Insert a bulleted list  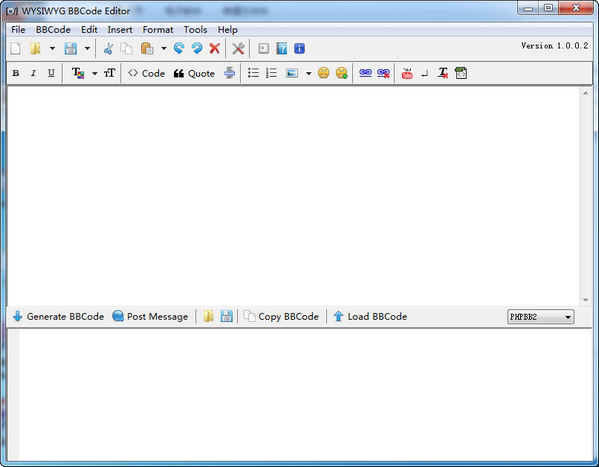point(253,73)
